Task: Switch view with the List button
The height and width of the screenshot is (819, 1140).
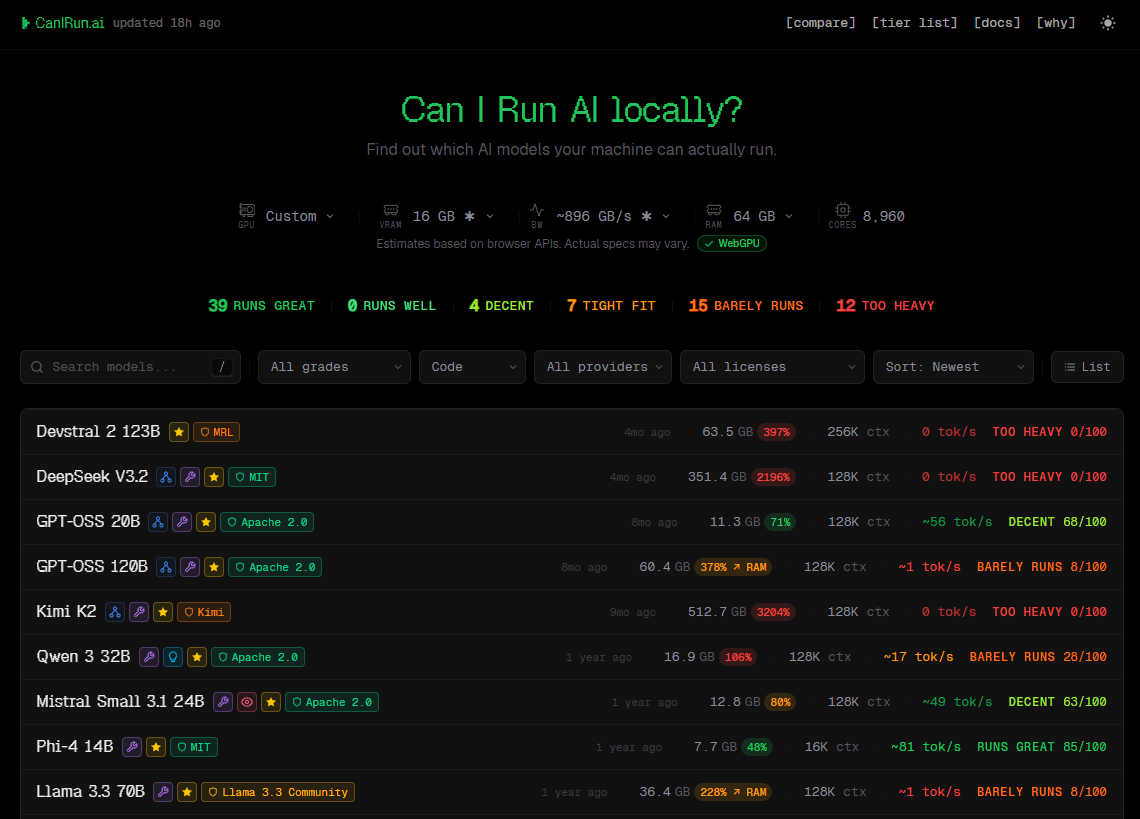Action: click(x=1087, y=367)
